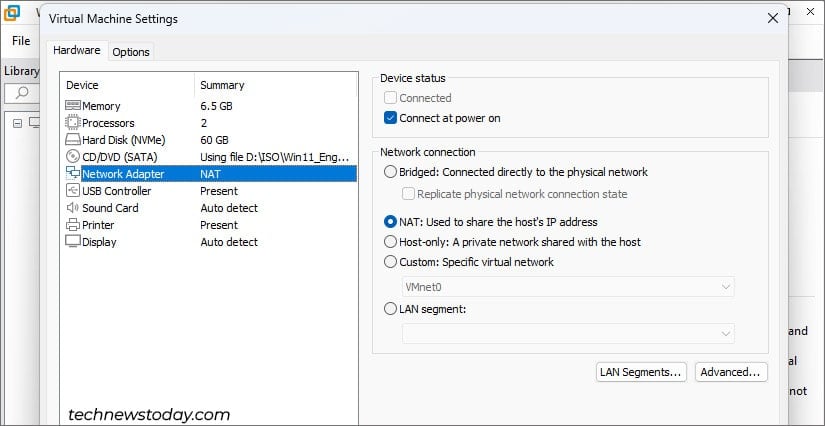The width and height of the screenshot is (825, 426).
Task: Select the Host-only network option
Action: tap(390, 242)
